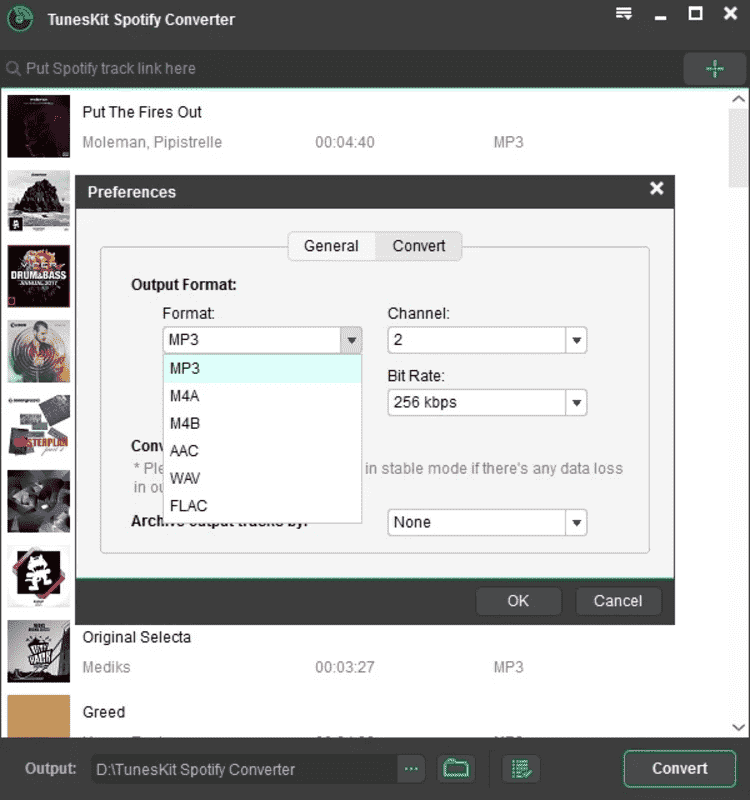Viewport: 750px width, 800px height.
Task: Open the converted history list icon
Action: [x=521, y=768]
